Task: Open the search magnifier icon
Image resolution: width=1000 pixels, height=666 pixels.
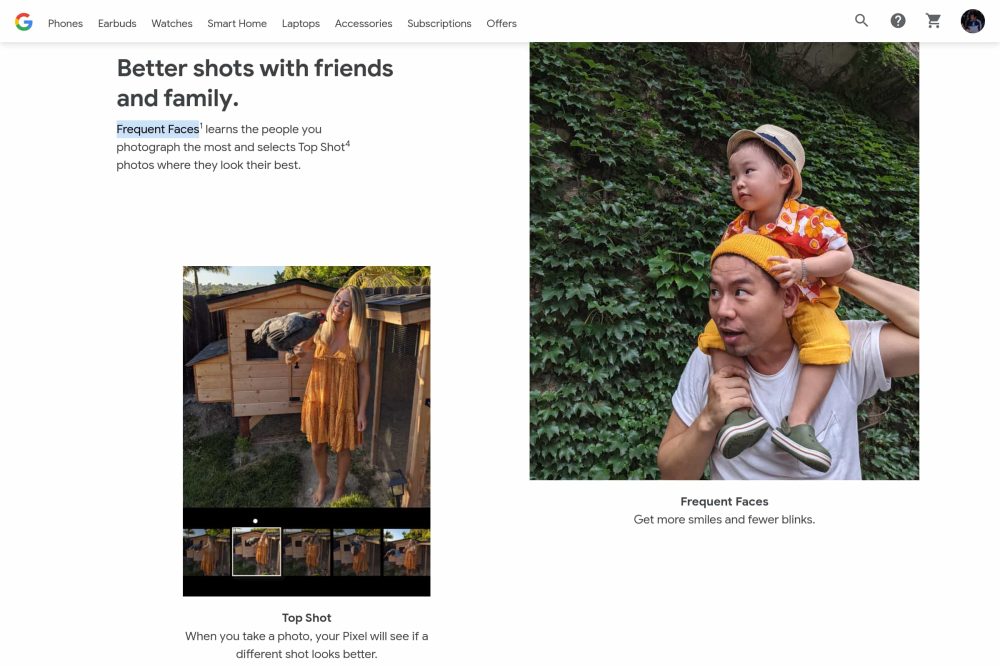Action: (861, 21)
